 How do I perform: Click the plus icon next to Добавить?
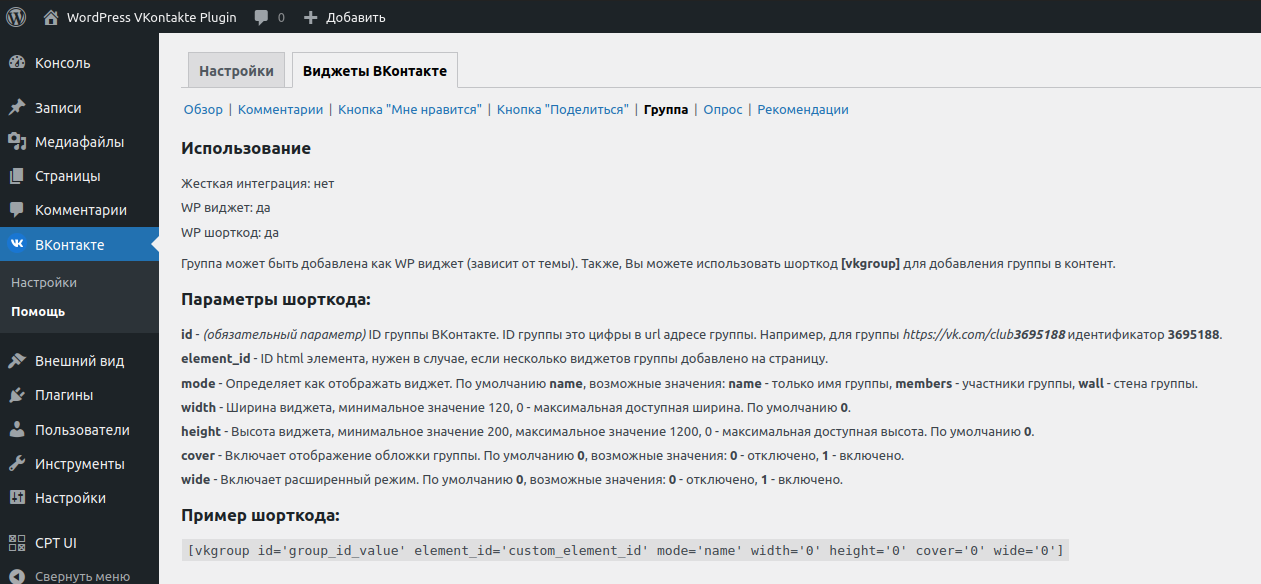coord(310,17)
